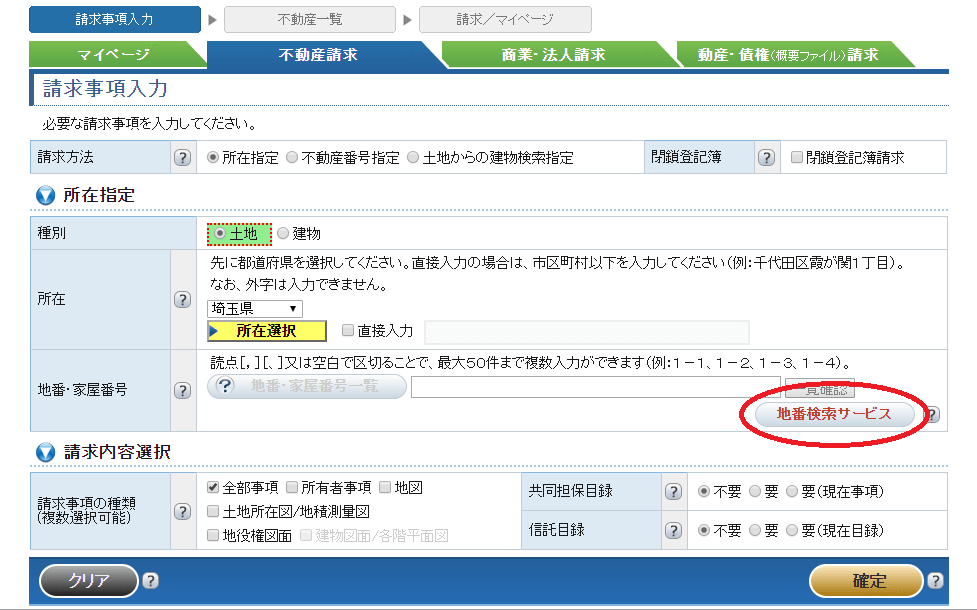Screen dimensions: 977x610
Task: Open 地番・家屋番号一覧 button
Action: pos(307,386)
